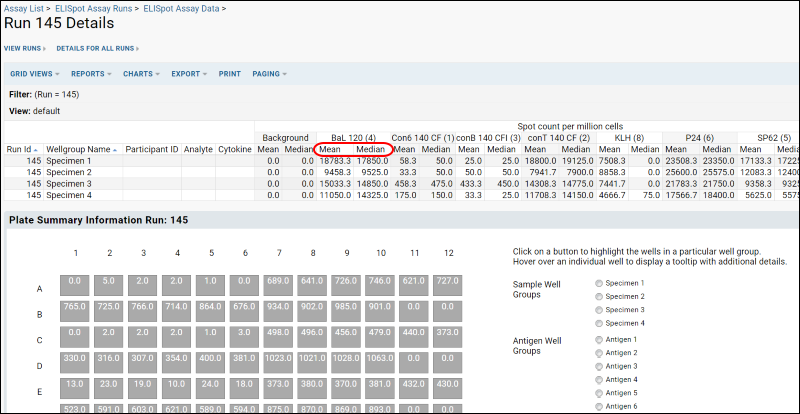800x414 pixels.
Task: Click the Background Mean column header
Action: click(268, 150)
